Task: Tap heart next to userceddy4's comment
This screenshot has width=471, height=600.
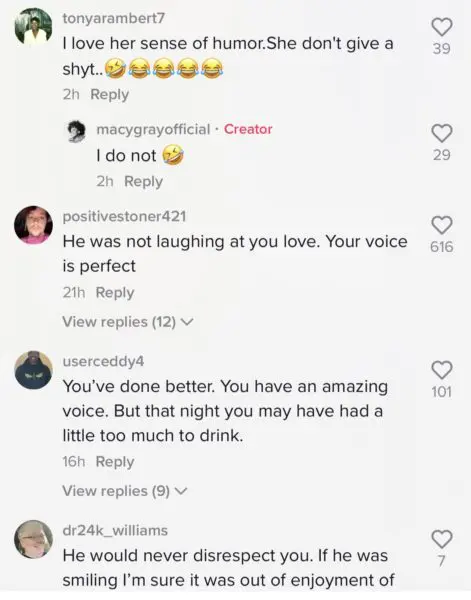Action: [442, 370]
